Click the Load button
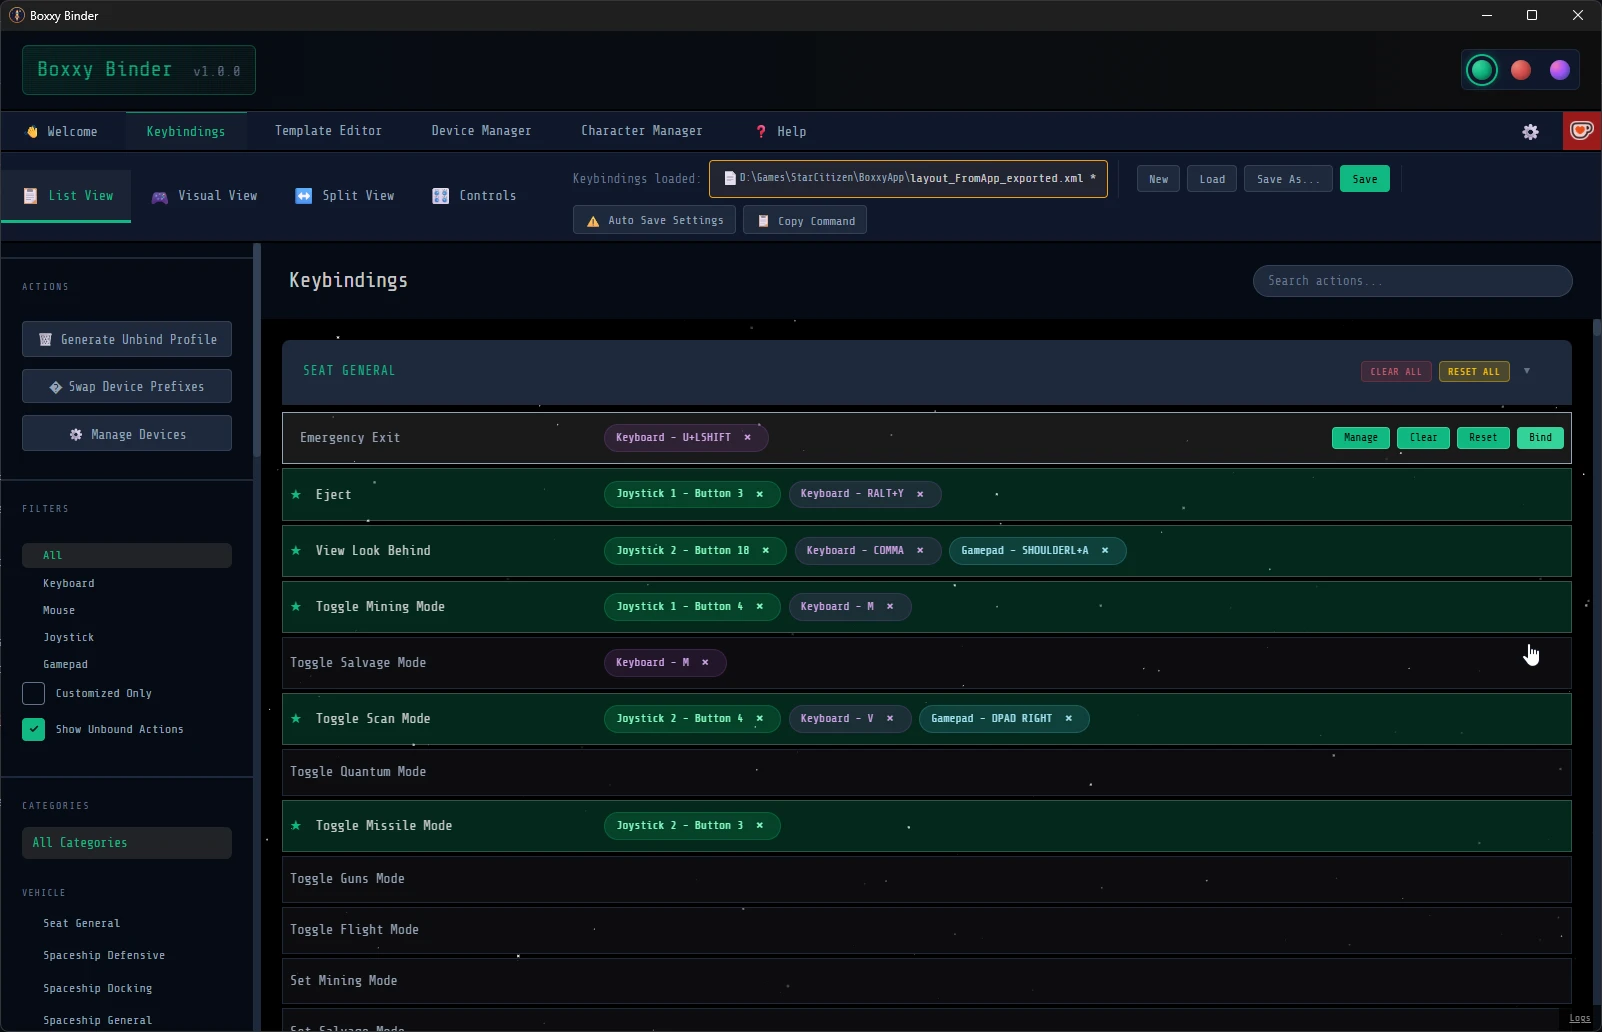 [1212, 179]
